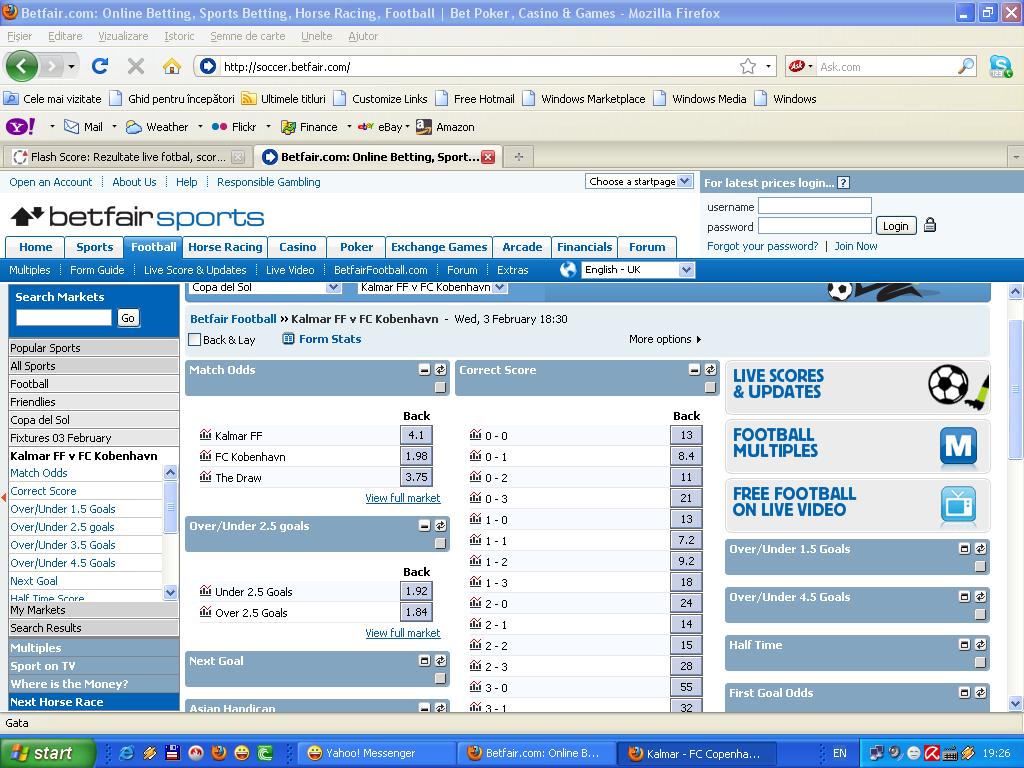Open the Casino tab
The width and height of the screenshot is (1024, 768).
pyautogui.click(x=298, y=247)
